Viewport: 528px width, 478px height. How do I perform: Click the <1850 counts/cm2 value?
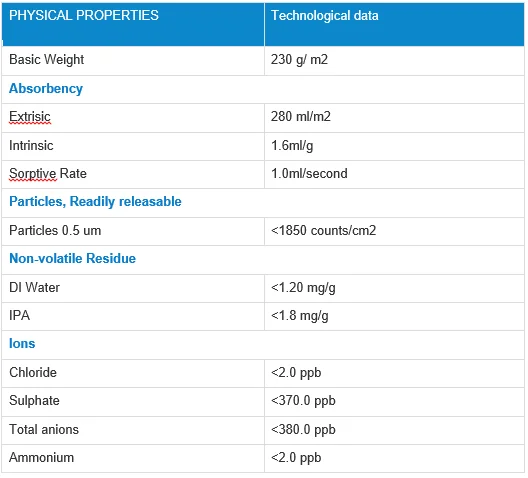(x=323, y=231)
